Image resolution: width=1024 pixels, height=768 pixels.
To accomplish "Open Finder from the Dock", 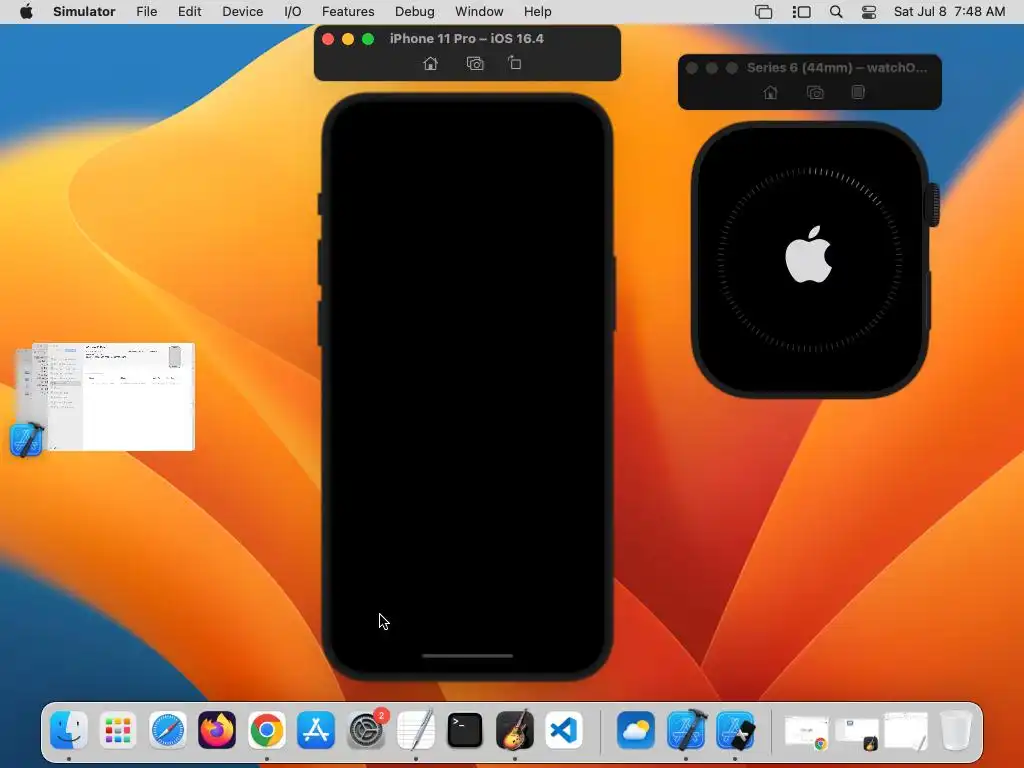I will pyautogui.click(x=69, y=729).
